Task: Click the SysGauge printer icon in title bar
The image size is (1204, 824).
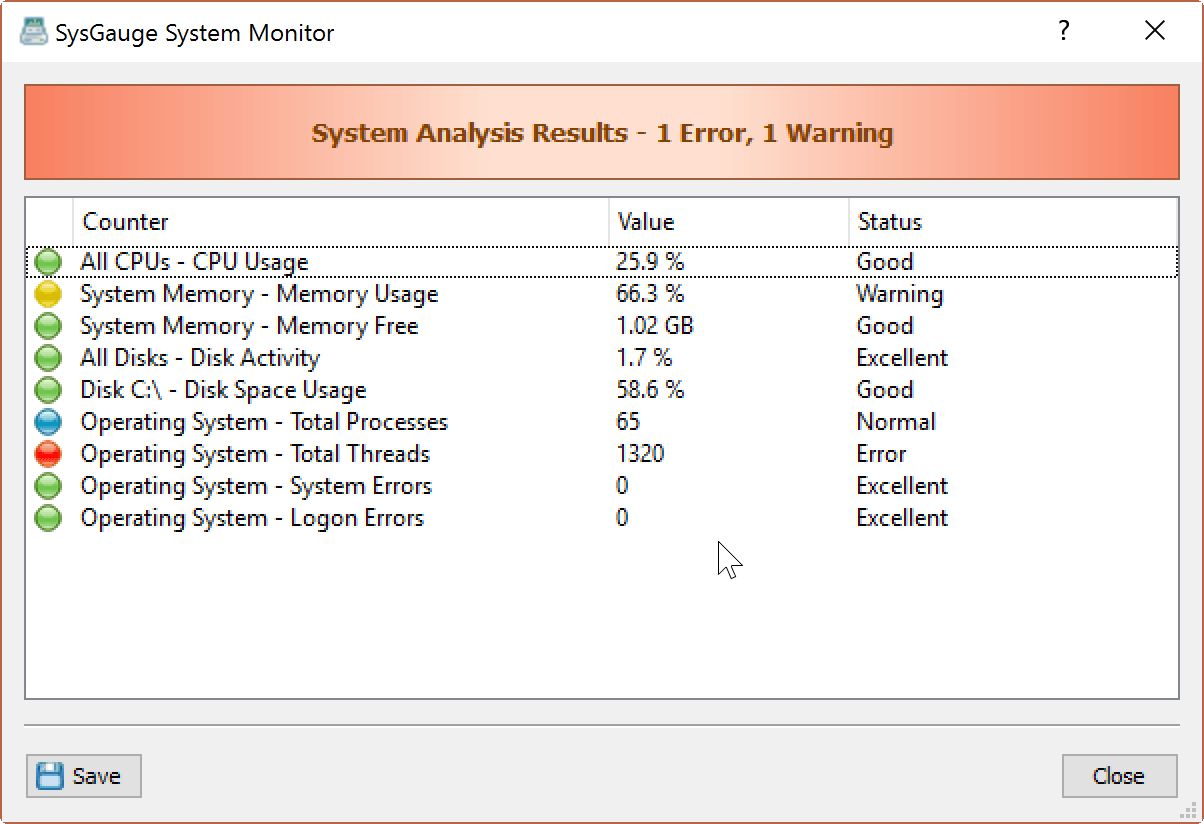Action: tap(33, 30)
